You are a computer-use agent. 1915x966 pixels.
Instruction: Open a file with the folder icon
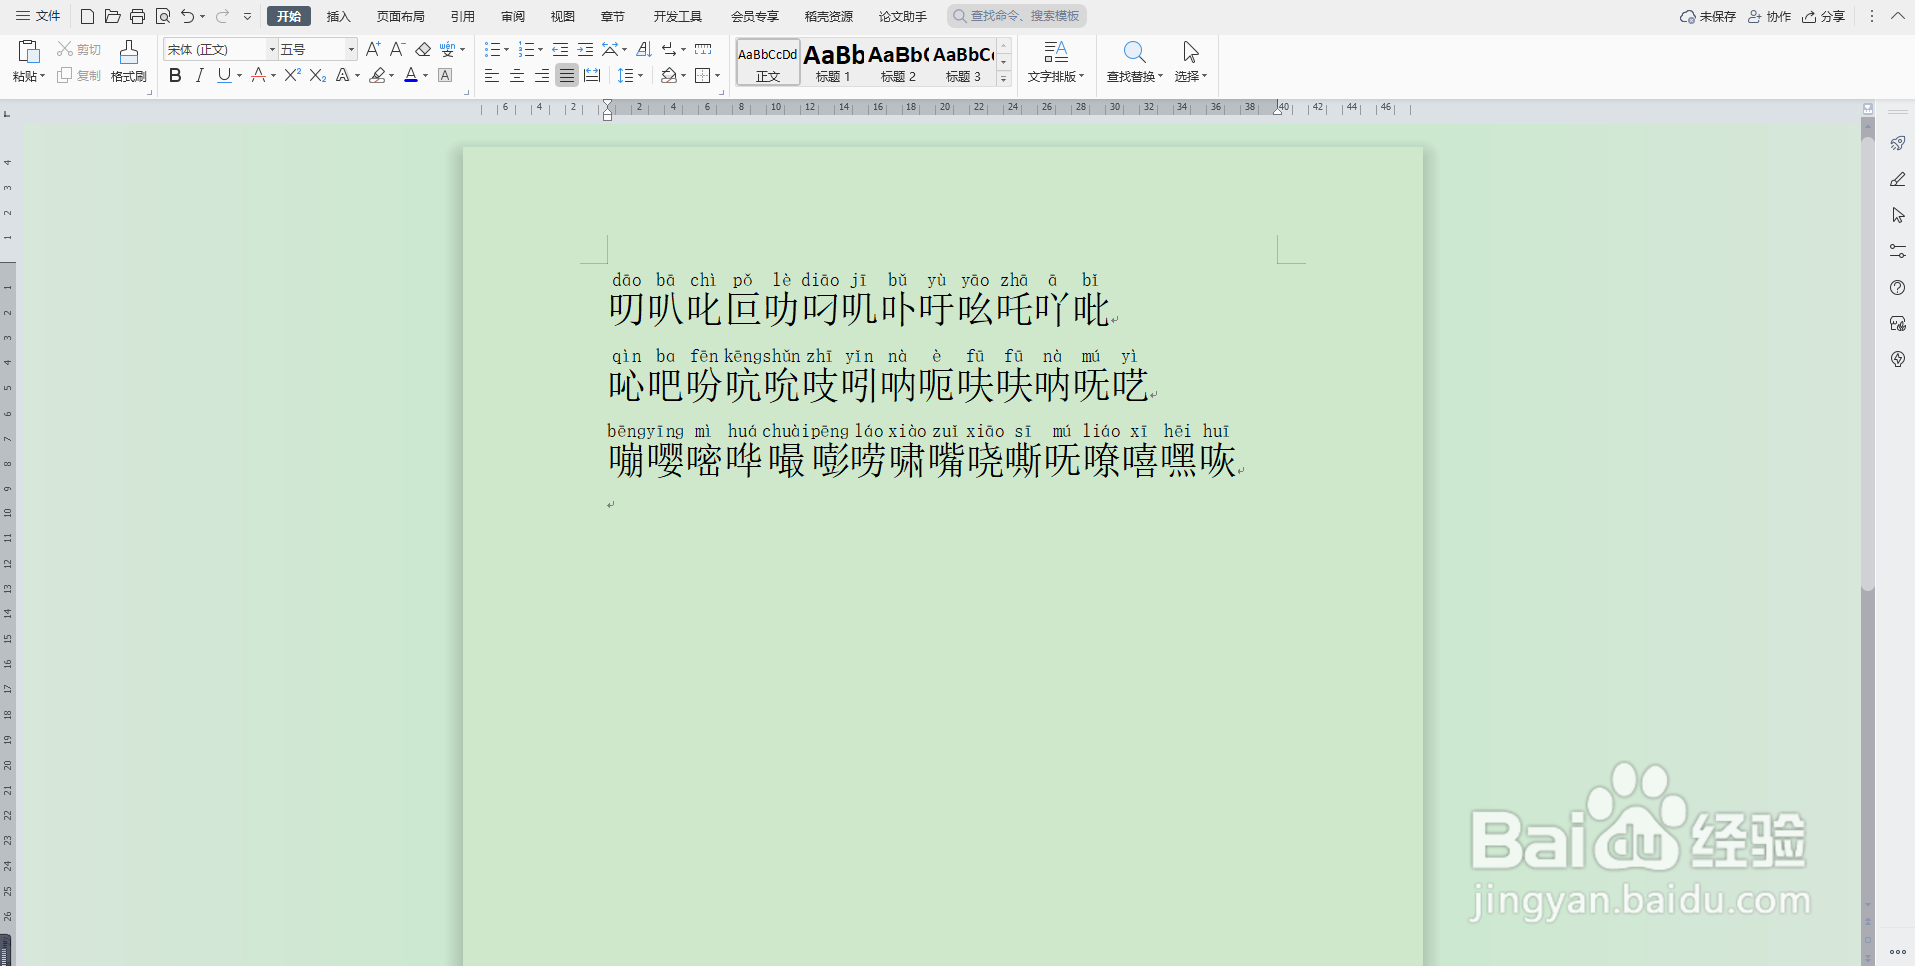112,16
